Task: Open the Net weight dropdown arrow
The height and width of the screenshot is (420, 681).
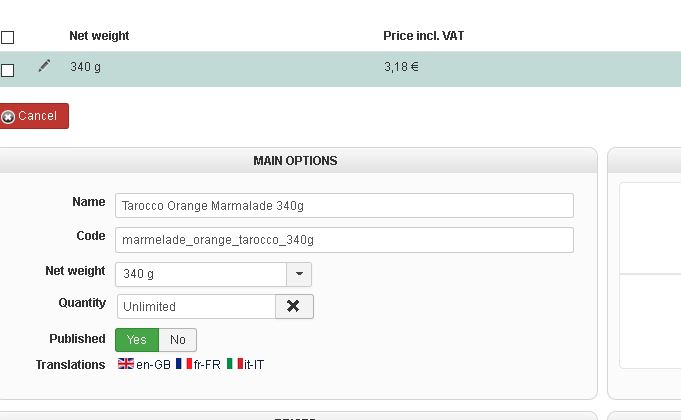Action: [x=299, y=274]
